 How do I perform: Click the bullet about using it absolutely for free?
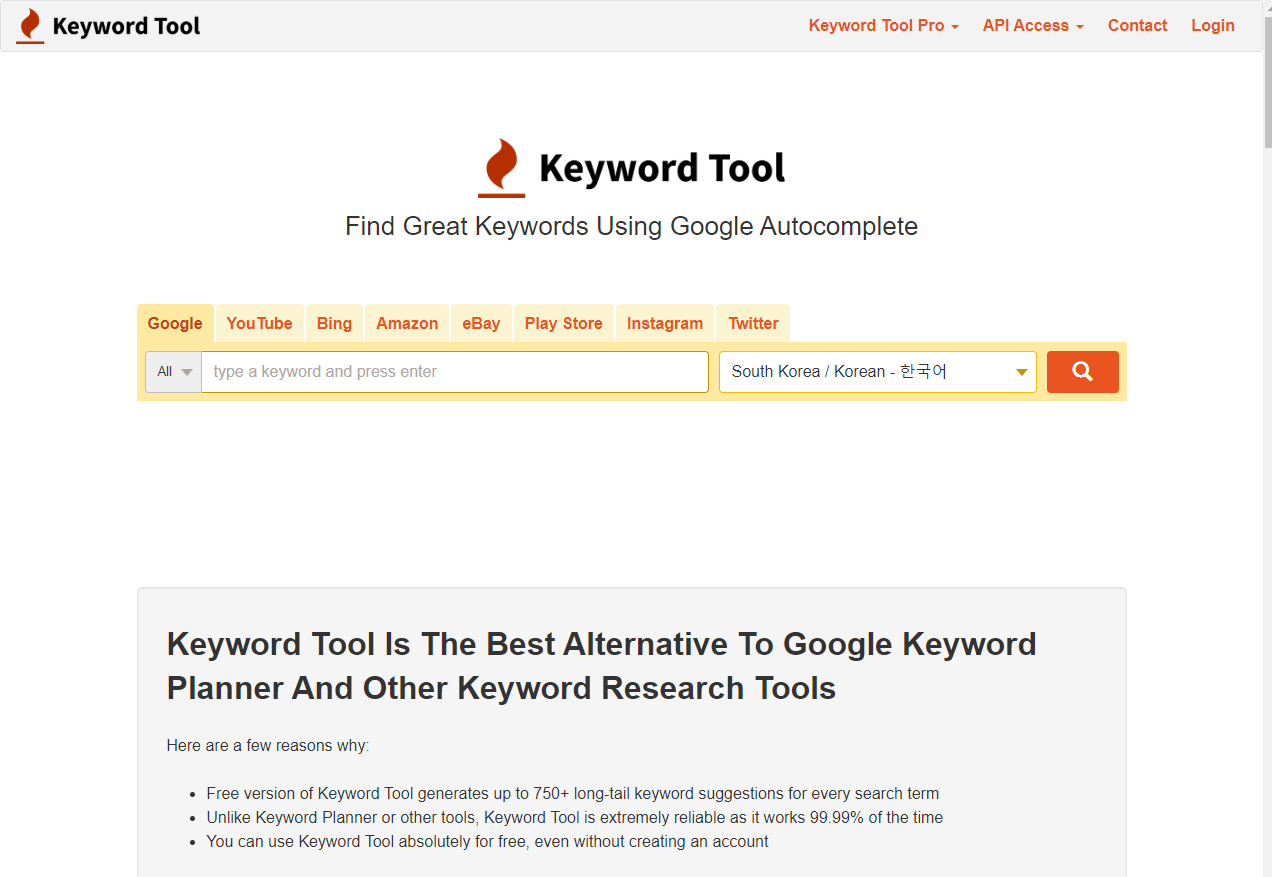(x=487, y=842)
